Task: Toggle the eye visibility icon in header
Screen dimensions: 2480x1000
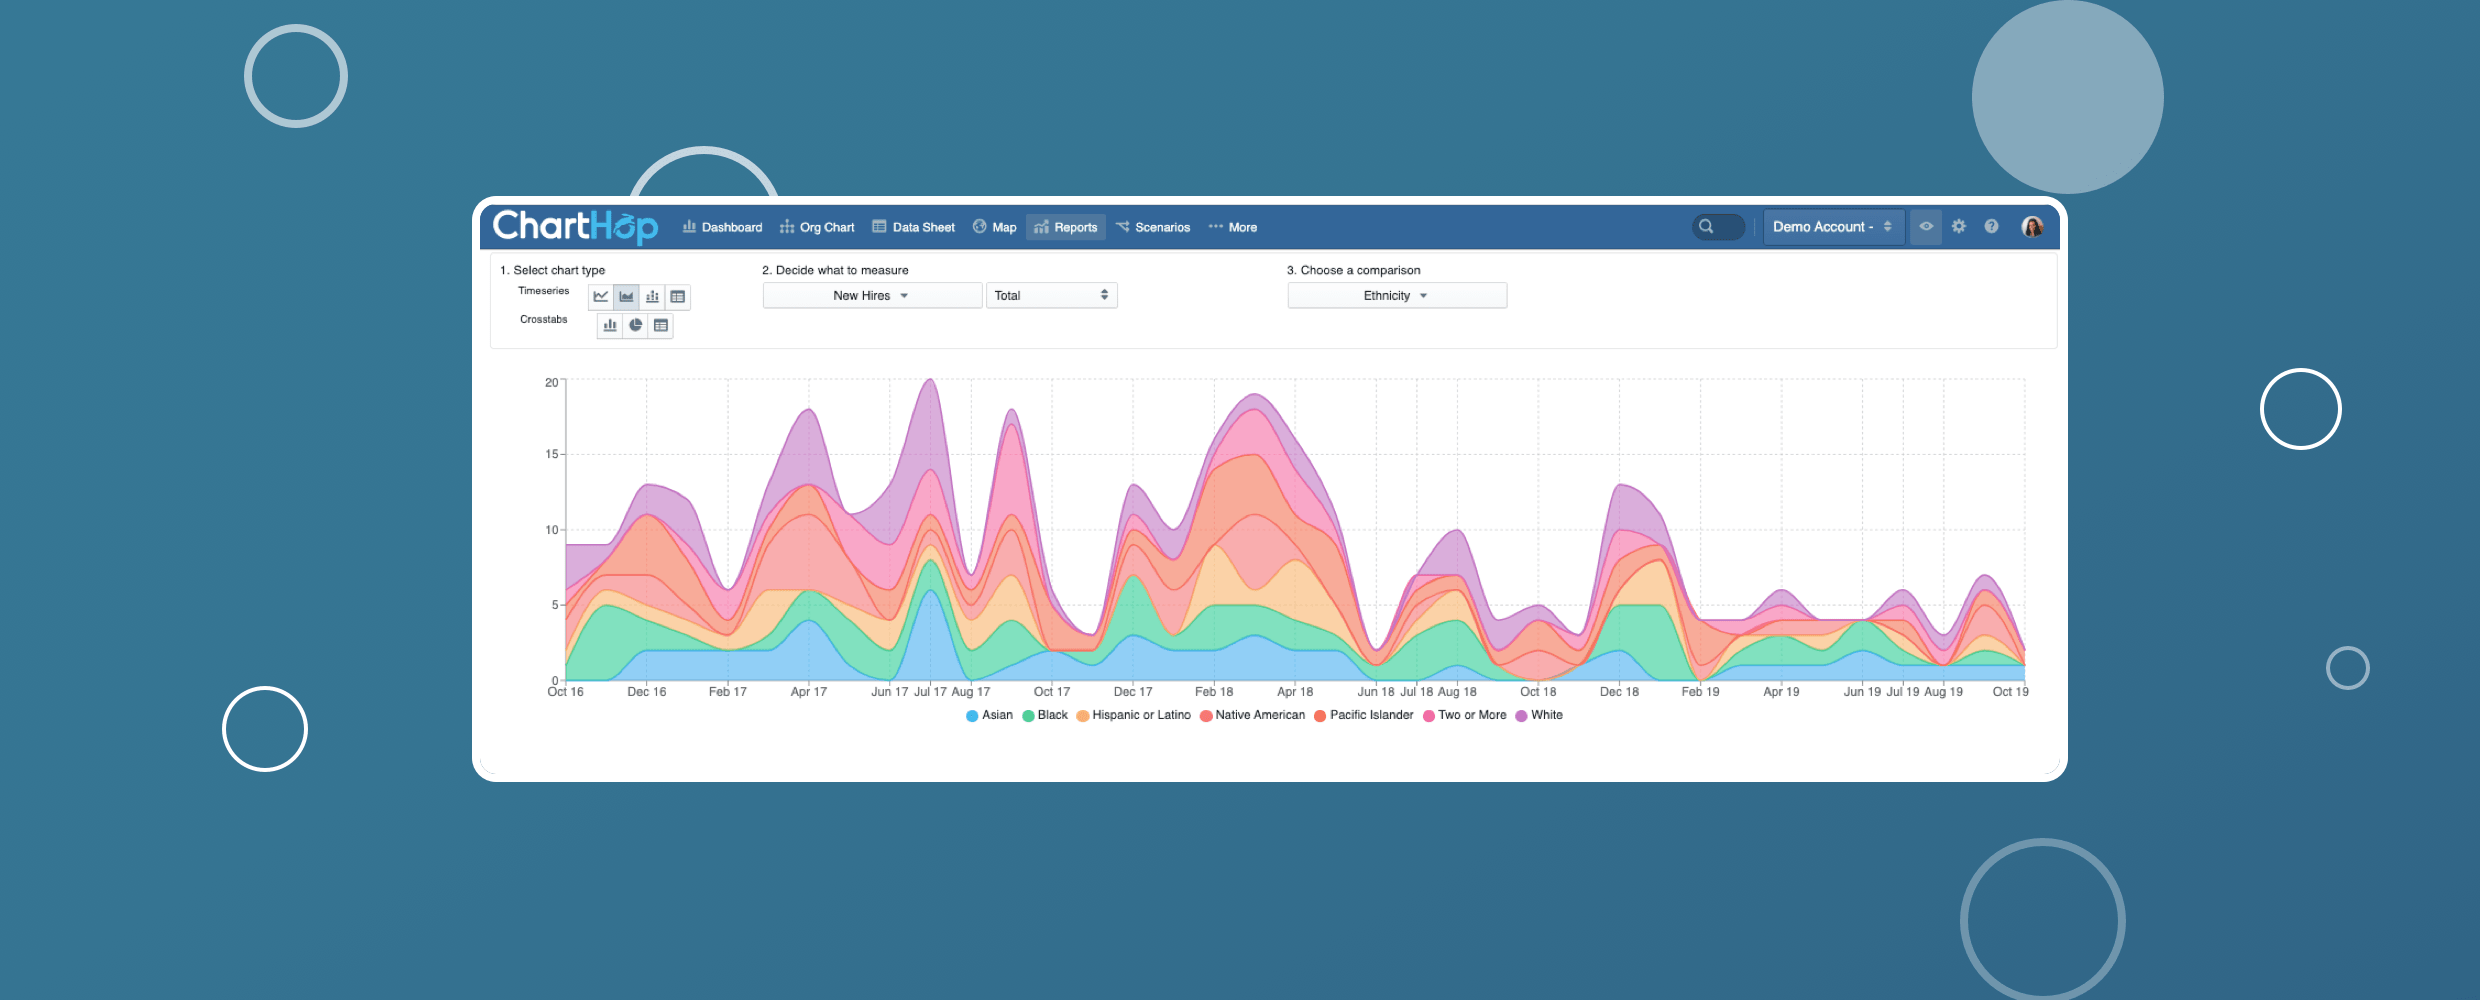Action: (x=1926, y=227)
